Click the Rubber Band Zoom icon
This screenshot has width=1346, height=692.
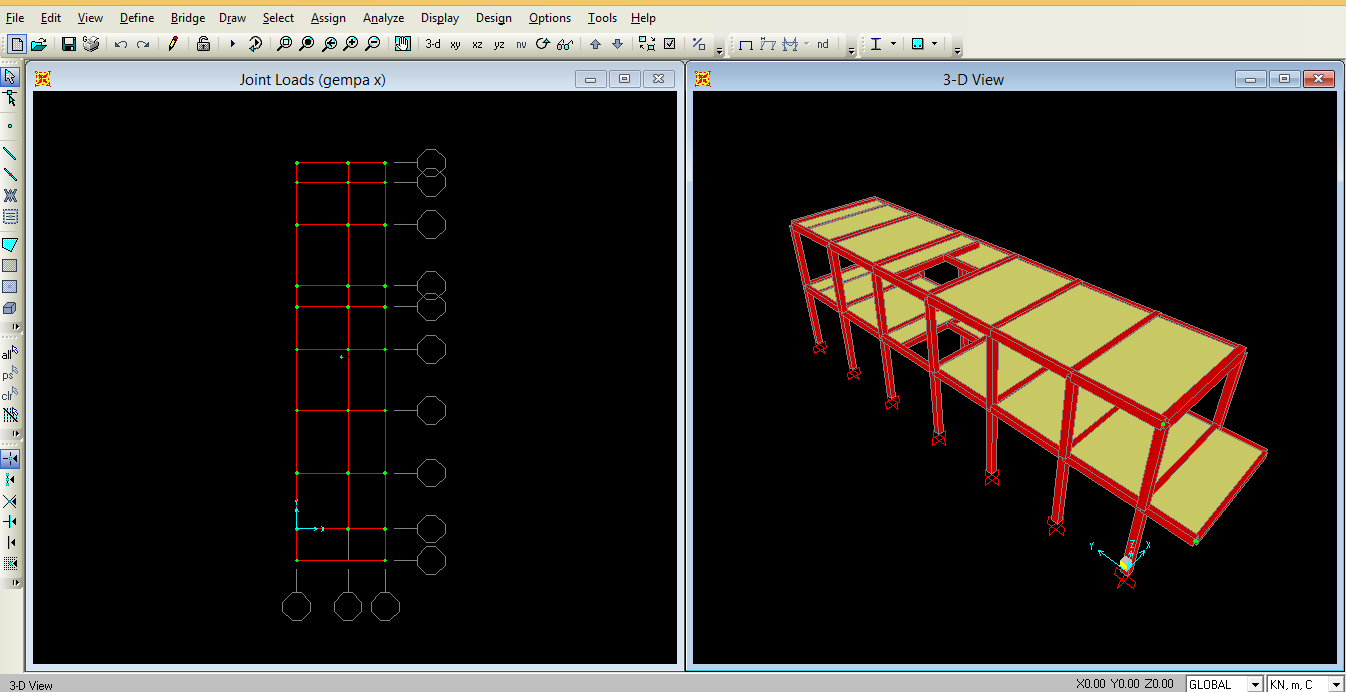pyautogui.click(x=285, y=44)
